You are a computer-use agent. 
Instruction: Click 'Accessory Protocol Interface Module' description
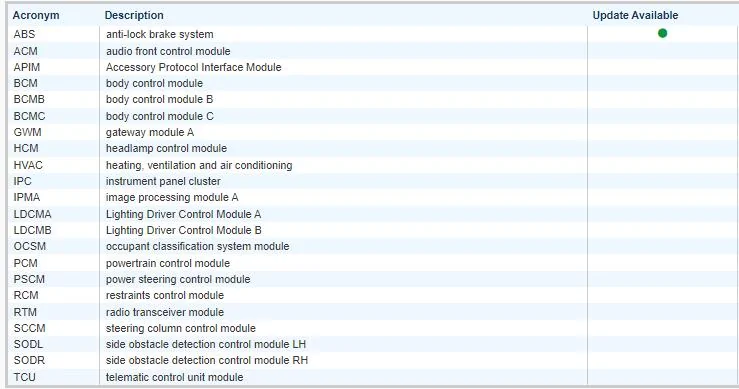pos(193,67)
